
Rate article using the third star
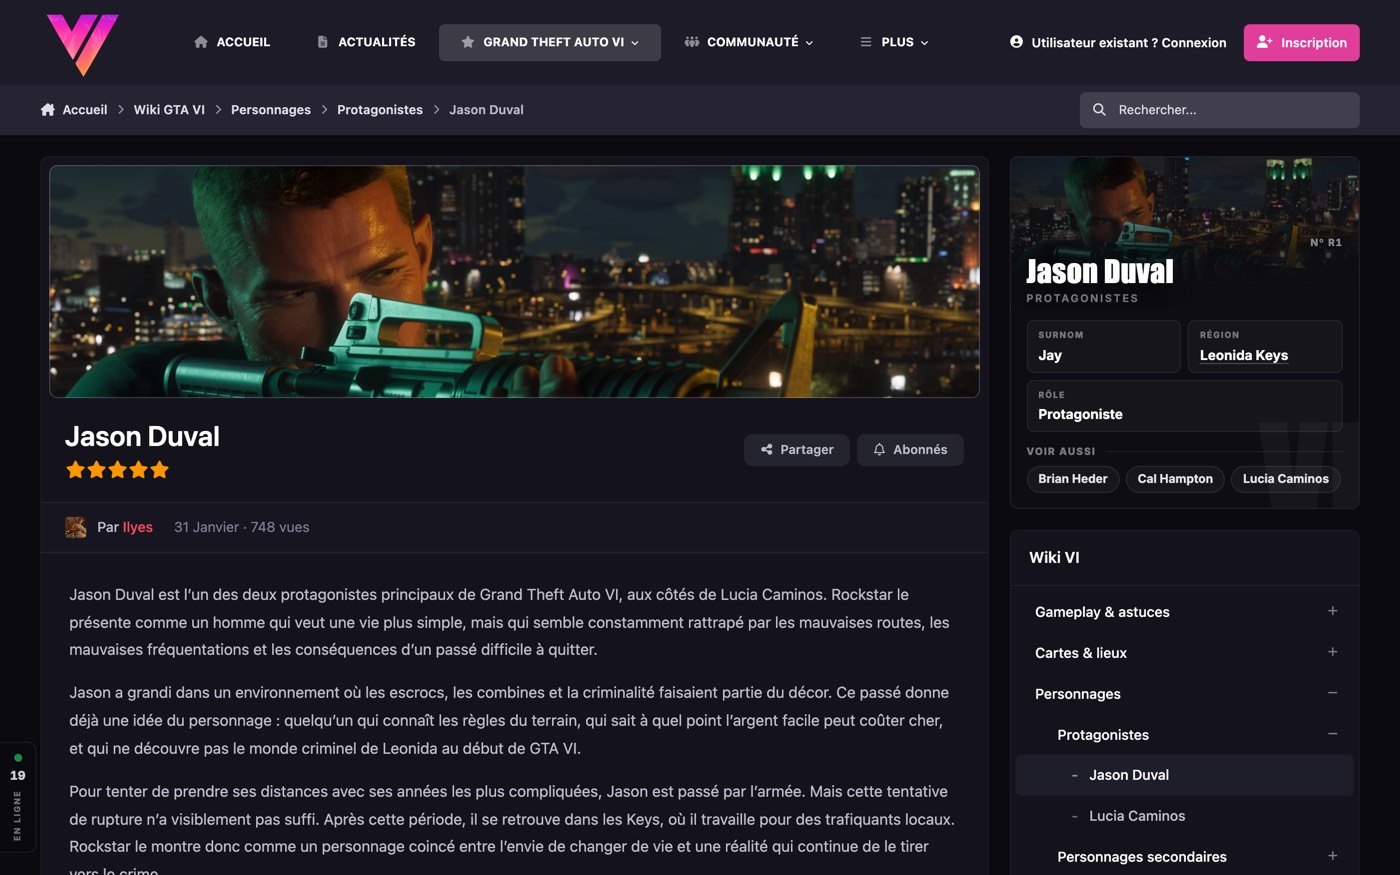tap(118, 470)
